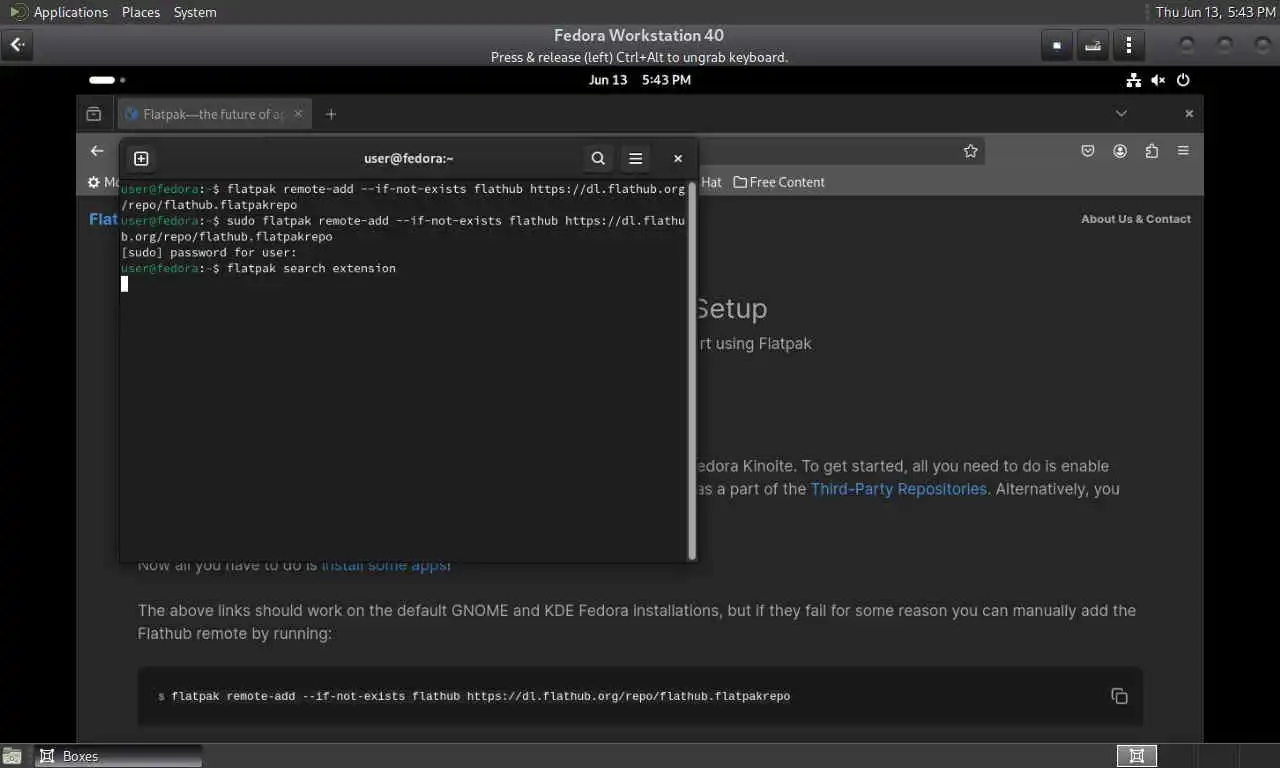Viewport: 1280px width, 768px height.
Task: Click the workspace switcher in the bottom panel
Action: 1136,756
